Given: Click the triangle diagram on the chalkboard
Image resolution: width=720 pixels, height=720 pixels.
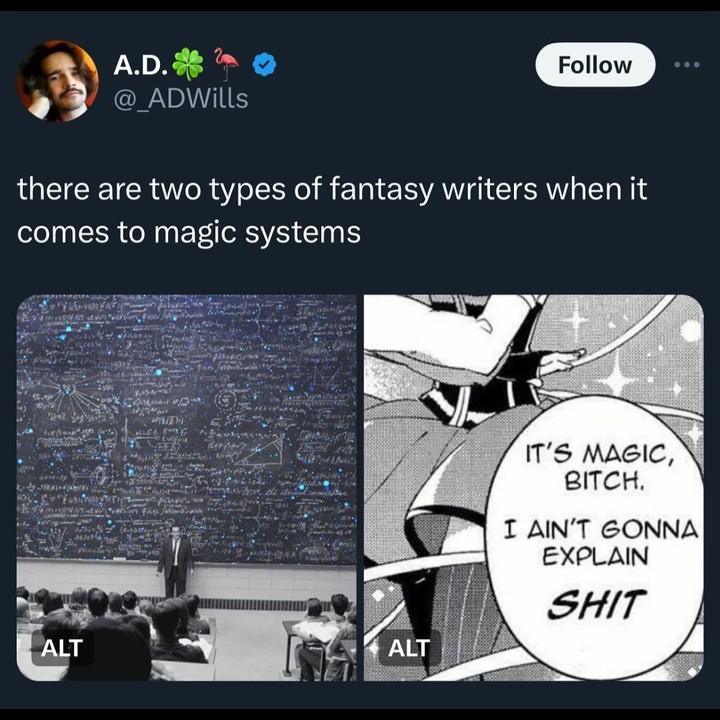Looking at the screenshot, I should [x=262, y=450].
